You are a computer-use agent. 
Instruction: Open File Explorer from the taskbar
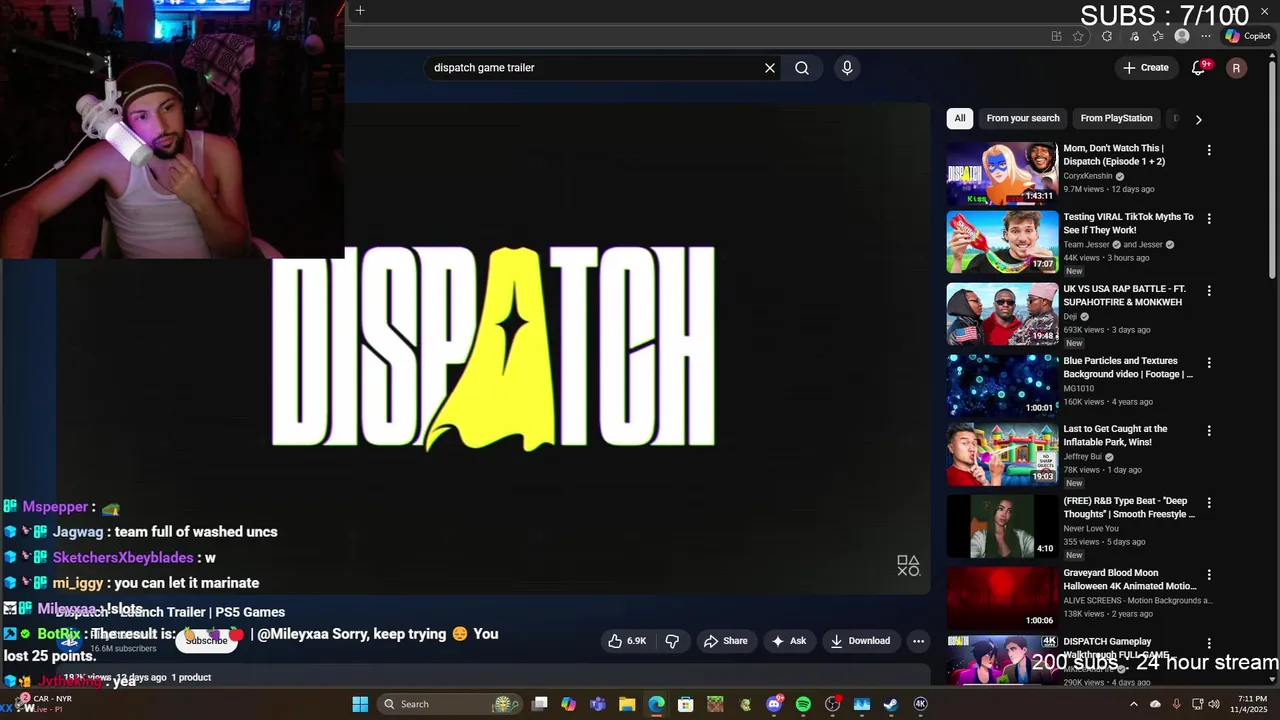click(627, 704)
